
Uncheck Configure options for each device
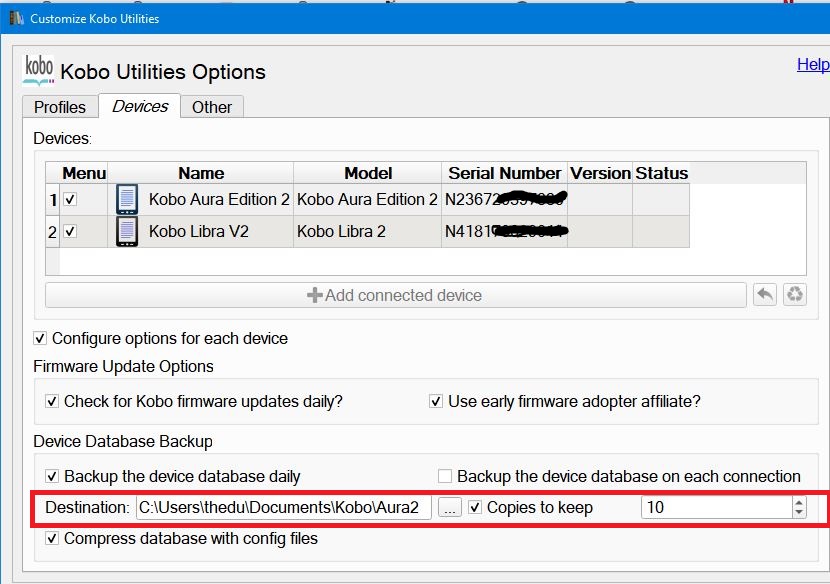(40, 338)
